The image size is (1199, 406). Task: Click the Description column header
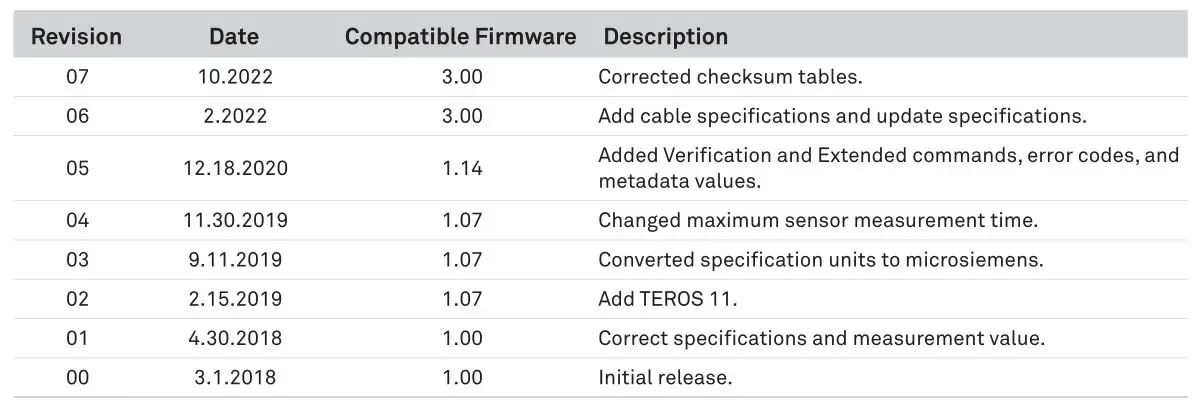coord(665,37)
